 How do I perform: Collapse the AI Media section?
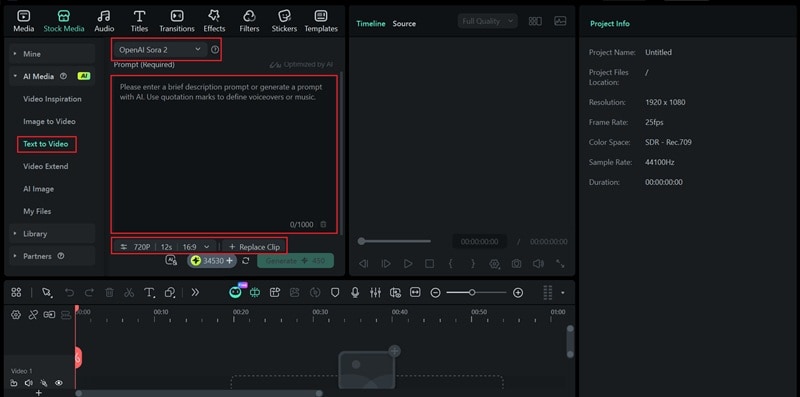point(52,76)
